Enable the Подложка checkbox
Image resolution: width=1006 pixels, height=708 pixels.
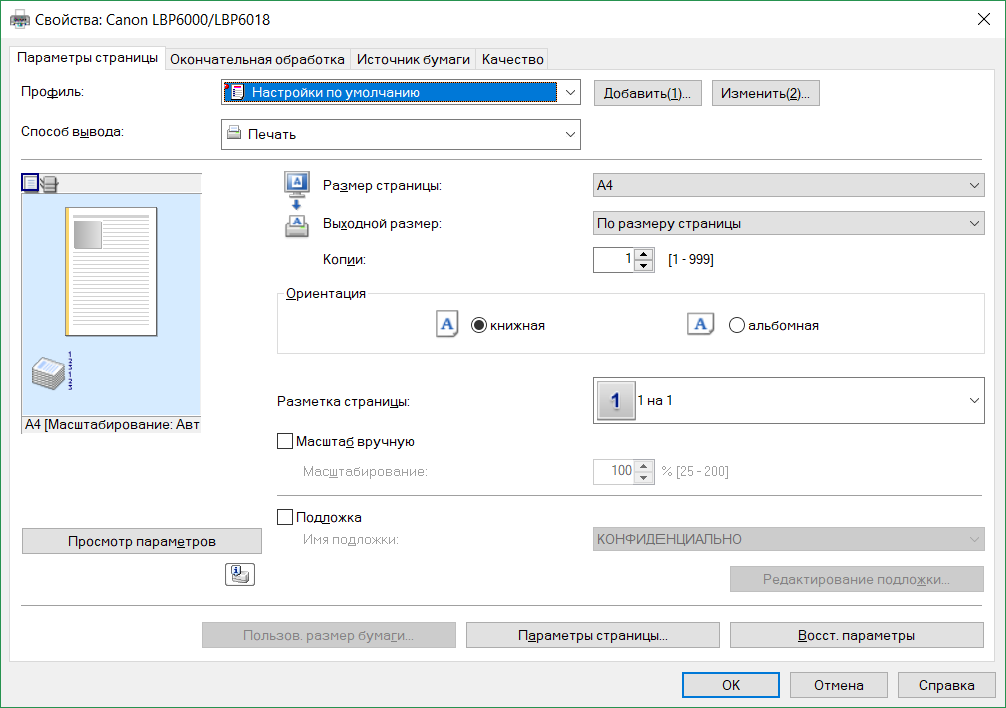285,517
